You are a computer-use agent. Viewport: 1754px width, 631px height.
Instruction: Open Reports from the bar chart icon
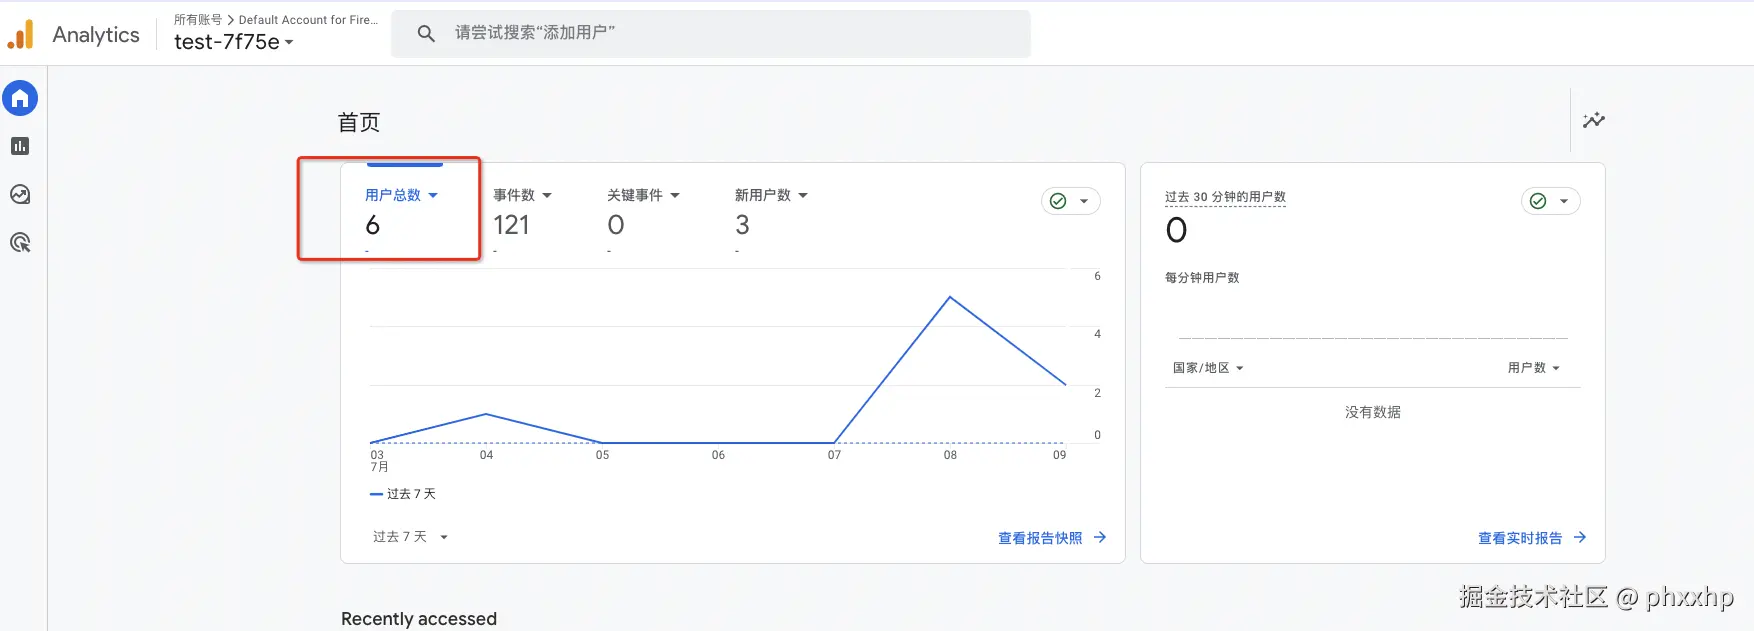[20, 146]
